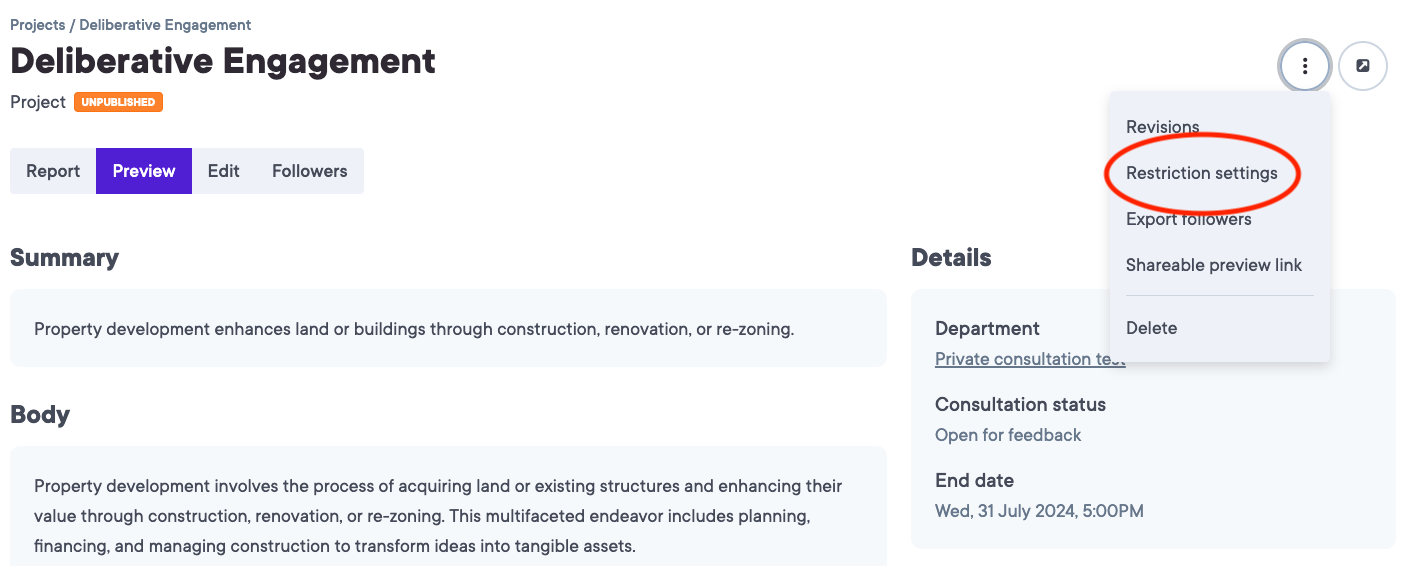Open the three-dot more options menu
The width and height of the screenshot is (1410, 566).
point(1304,67)
